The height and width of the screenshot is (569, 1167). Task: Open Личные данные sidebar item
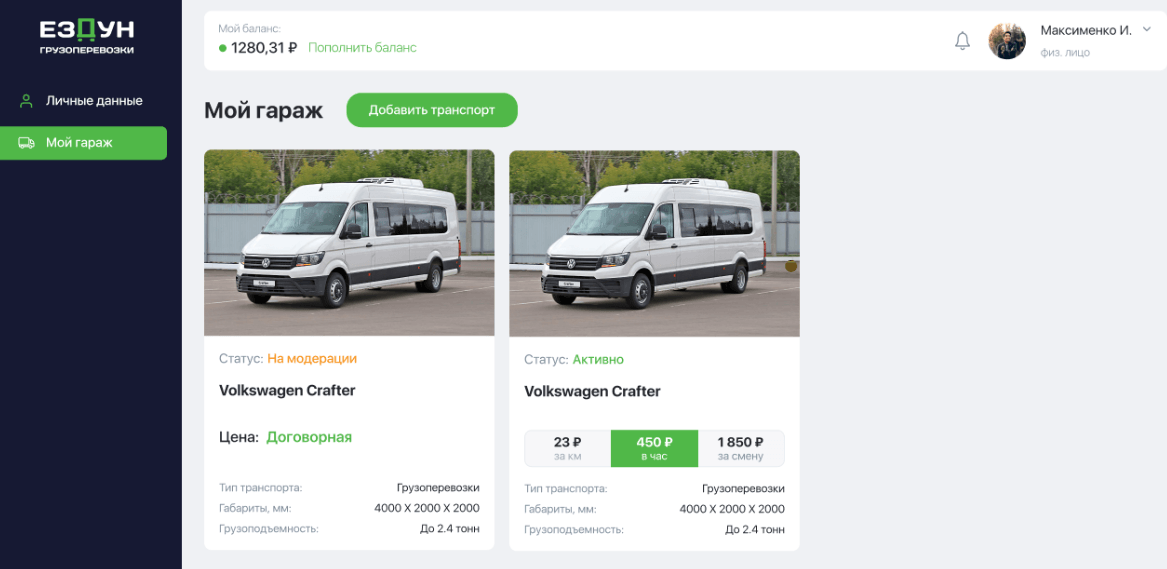point(83,101)
